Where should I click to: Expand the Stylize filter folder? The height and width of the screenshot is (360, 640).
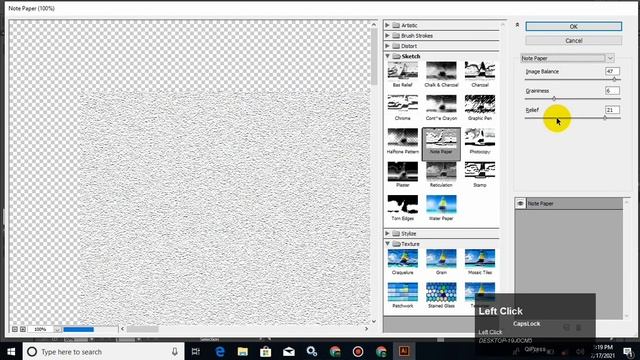click(387, 233)
